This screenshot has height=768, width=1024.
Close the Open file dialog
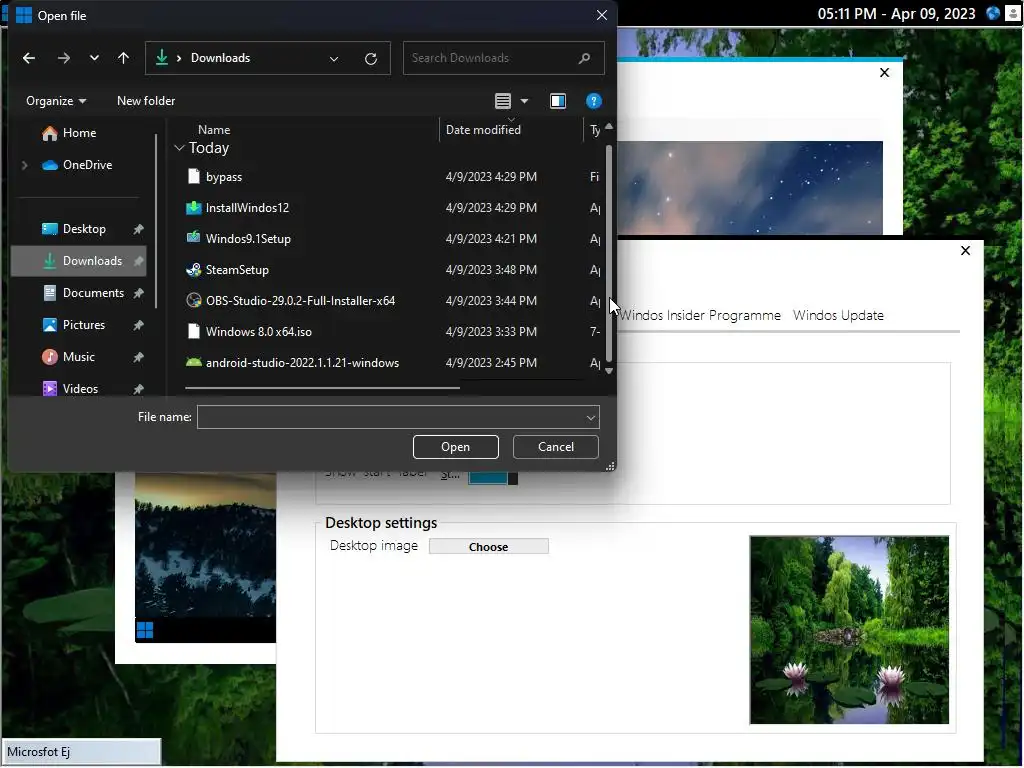pyautogui.click(x=601, y=15)
